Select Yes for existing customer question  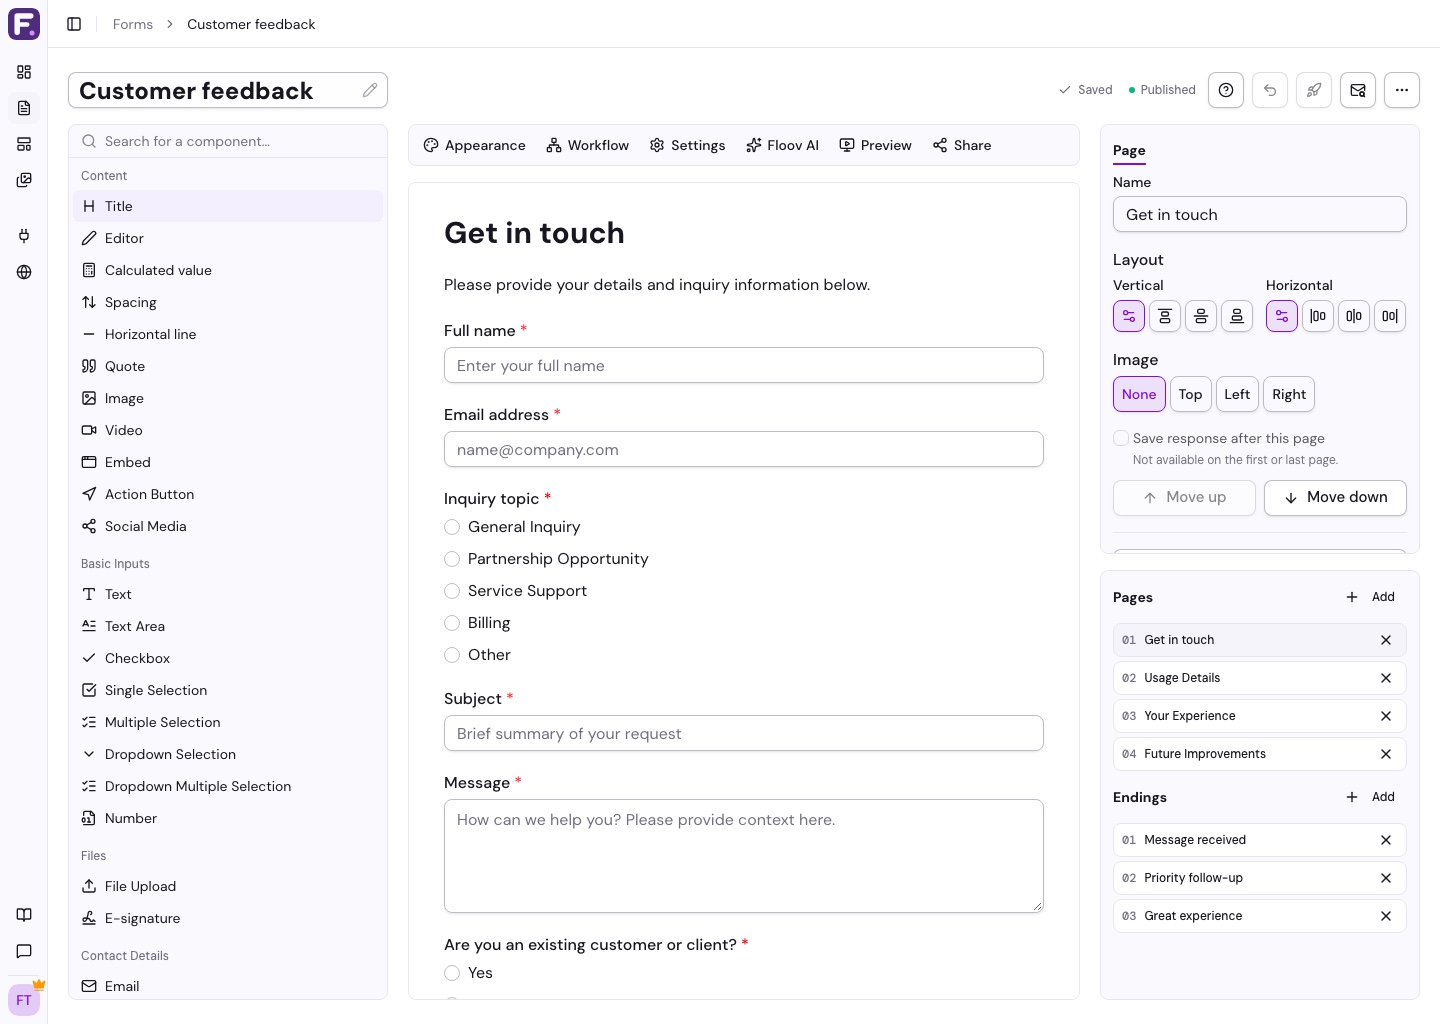pyautogui.click(x=452, y=973)
